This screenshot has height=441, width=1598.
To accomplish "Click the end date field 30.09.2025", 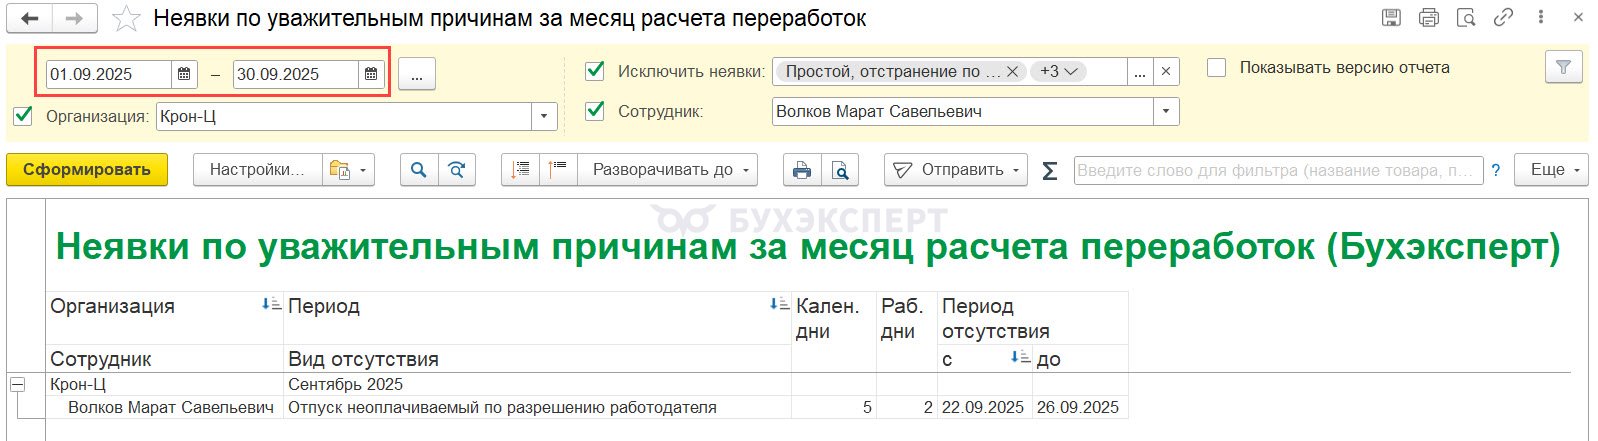I will click(296, 74).
